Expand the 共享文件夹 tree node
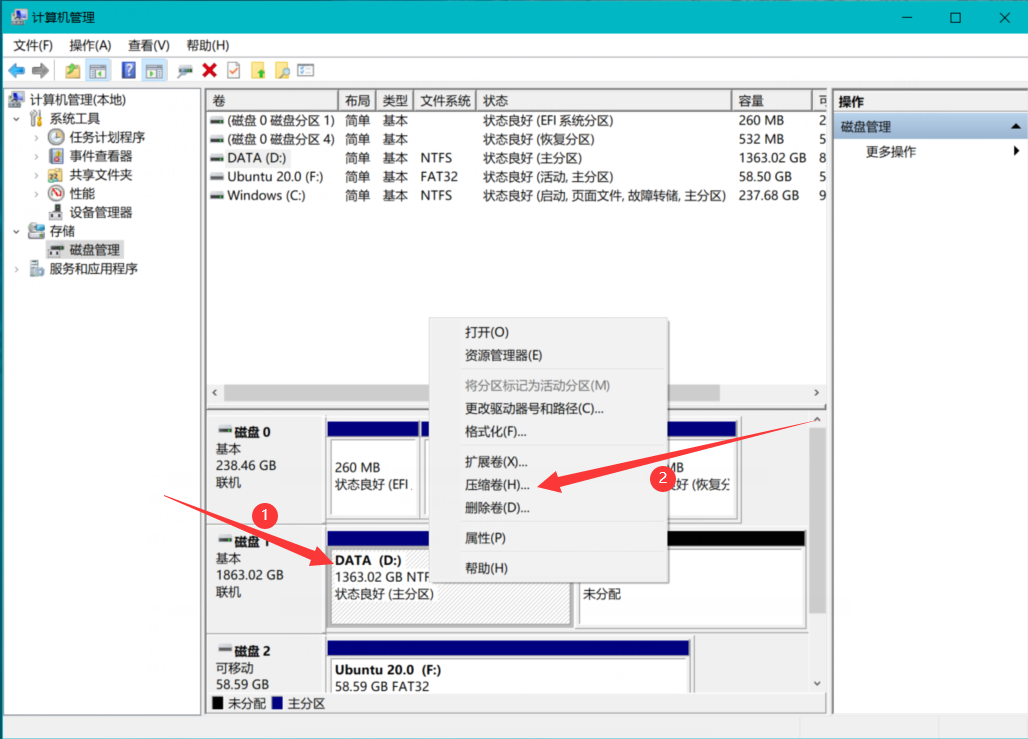 pos(36,175)
